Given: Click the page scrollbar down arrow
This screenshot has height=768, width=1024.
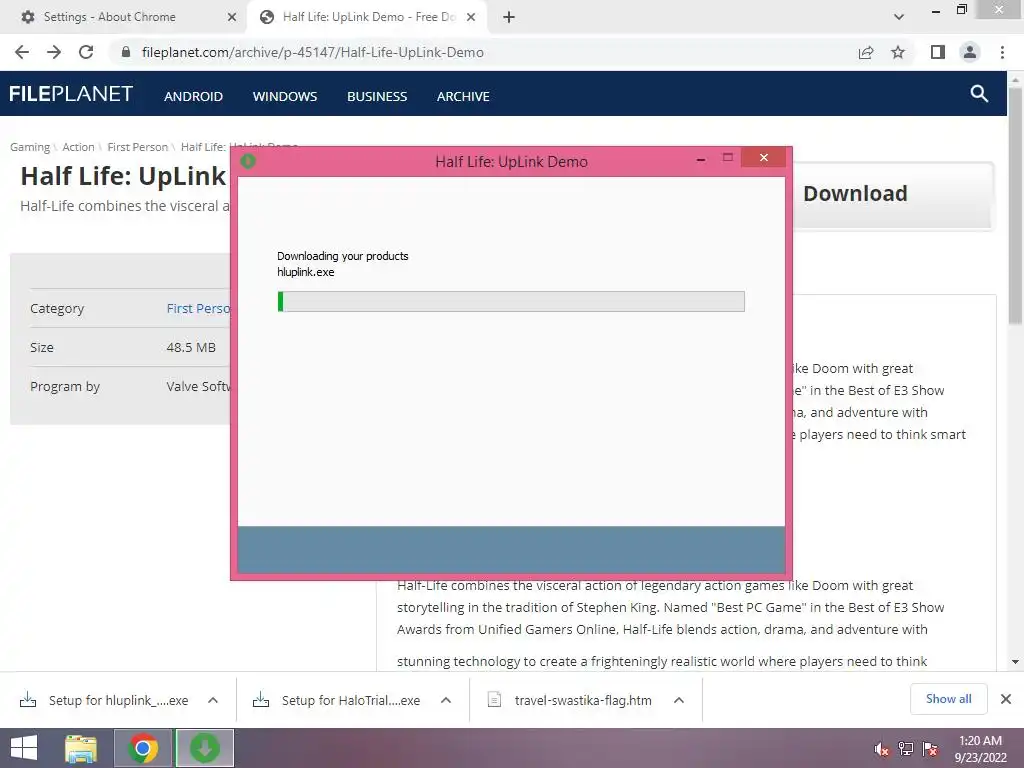Looking at the screenshot, I should point(1015,662).
